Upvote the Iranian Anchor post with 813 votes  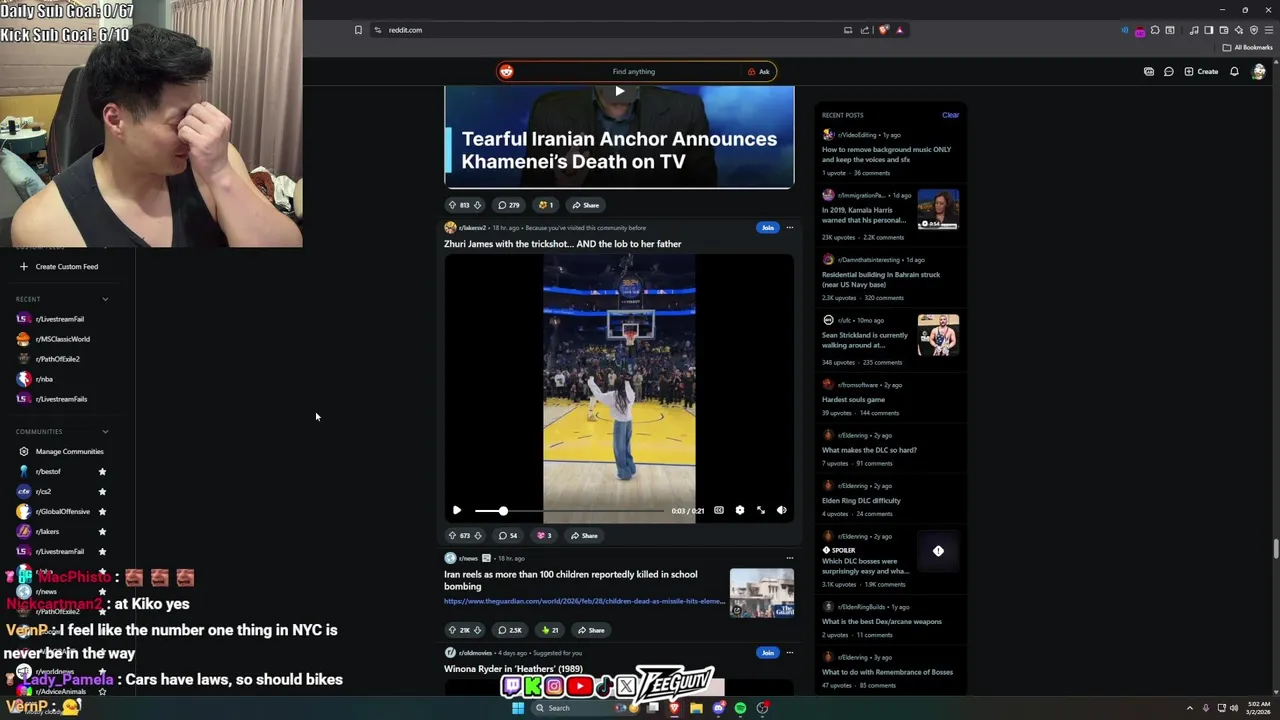click(452, 205)
